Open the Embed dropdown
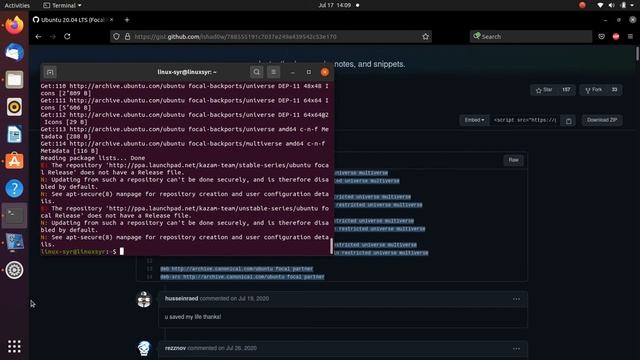The width and height of the screenshot is (640, 360). pos(474,120)
